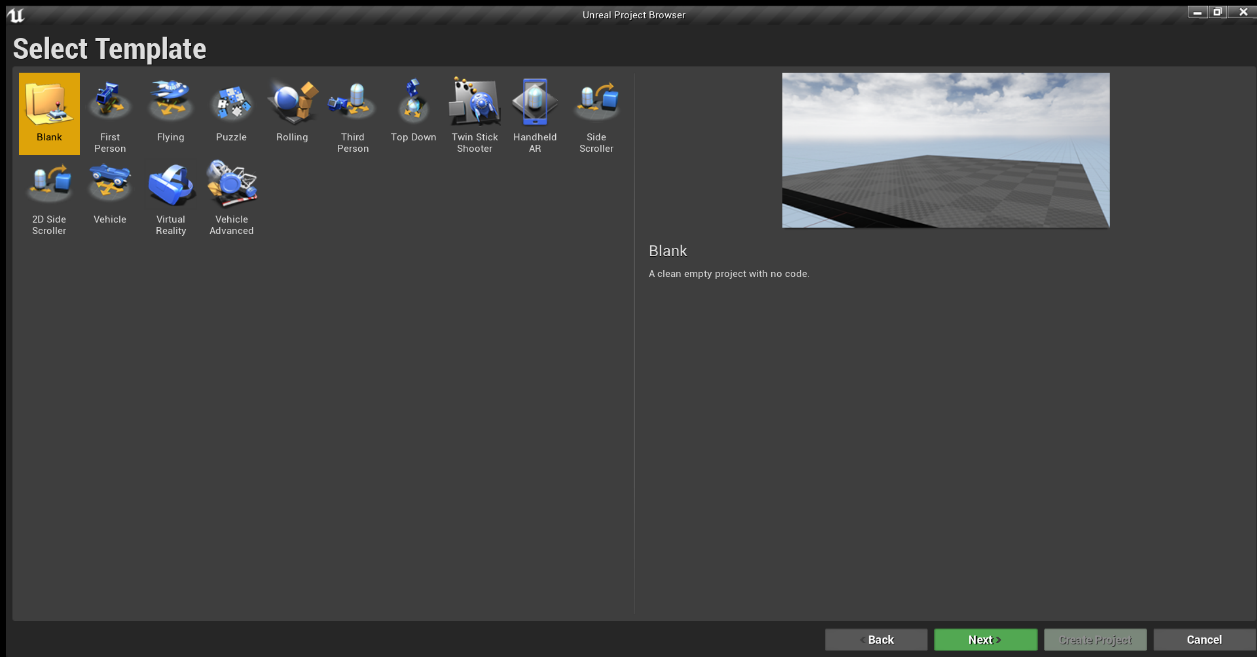This screenshot has width=1257, height=657.
Task: Click the Create Project button
Action: (1095, 640)
